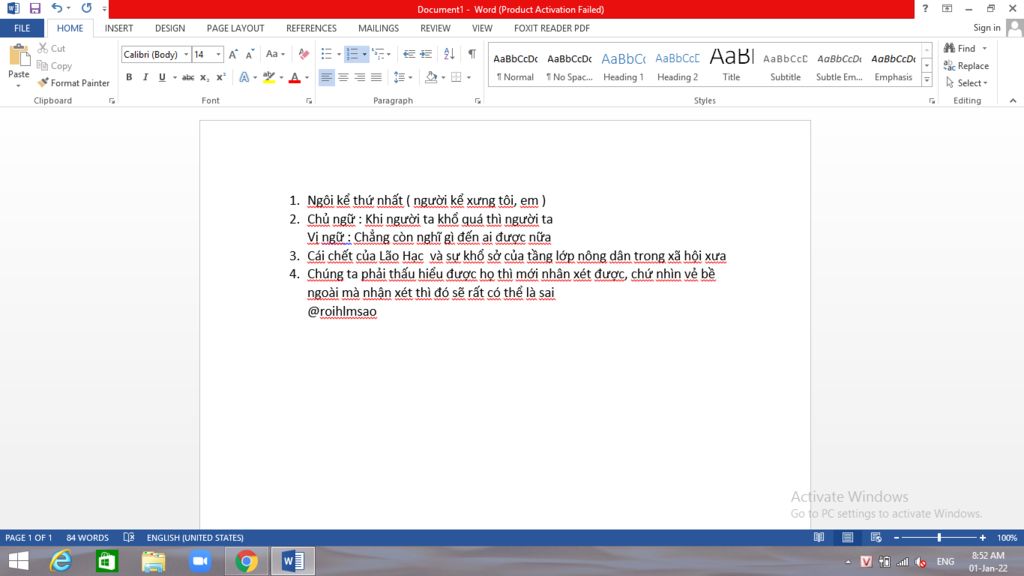Click the Paste clipboard icon
The width and height of the screenshot is (1024, 576).
coord(19,57)
